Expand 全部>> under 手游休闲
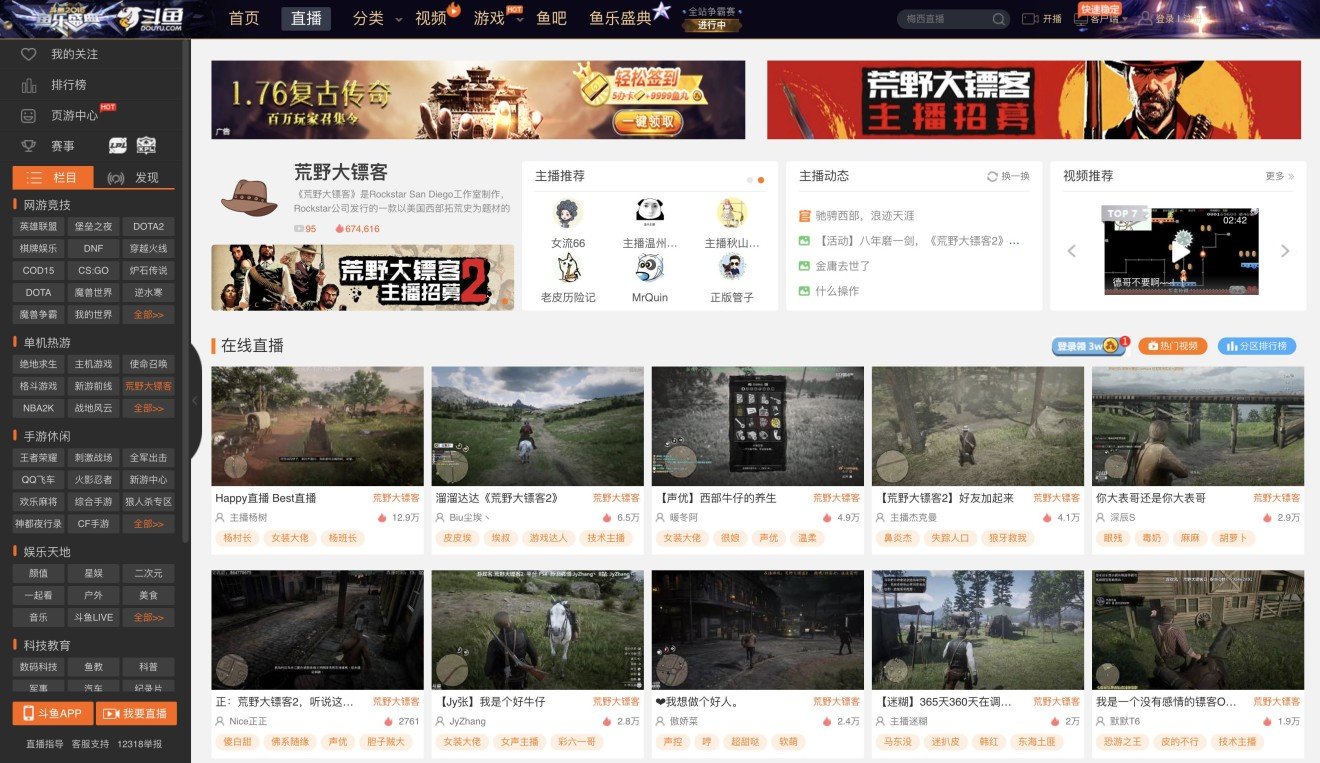1320x763 pixels. click(x=148, y=524)
